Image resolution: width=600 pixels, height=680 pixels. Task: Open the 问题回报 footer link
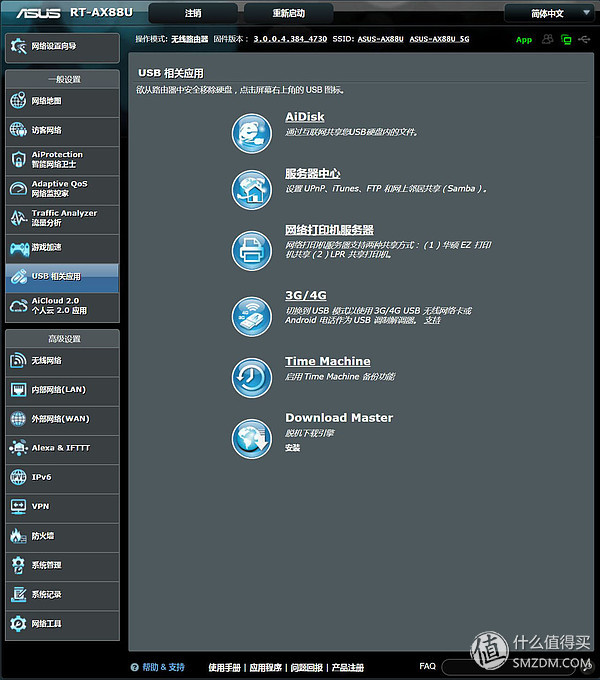click(307, 667)
